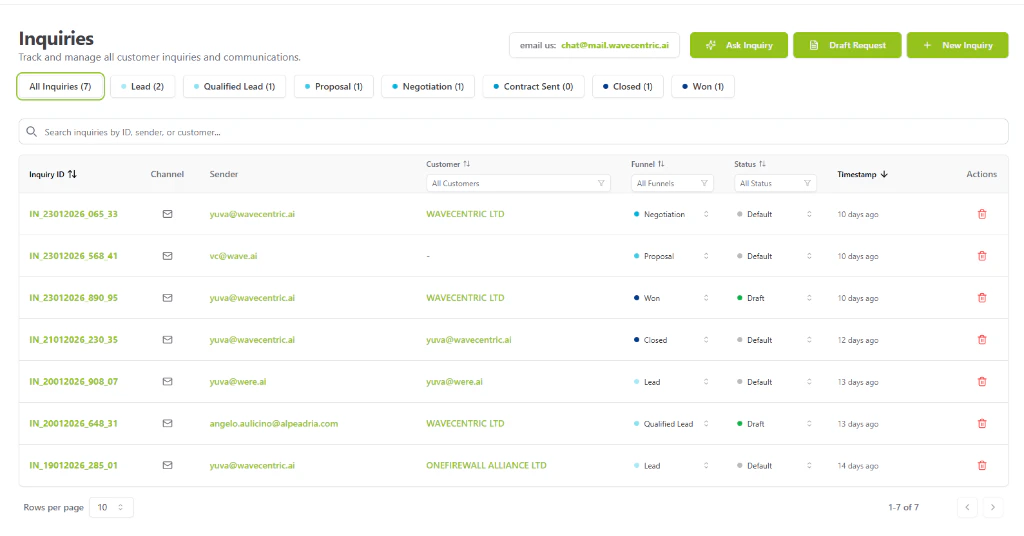Click email channel icon for IN_20012026_908_07

pos(167,381)
